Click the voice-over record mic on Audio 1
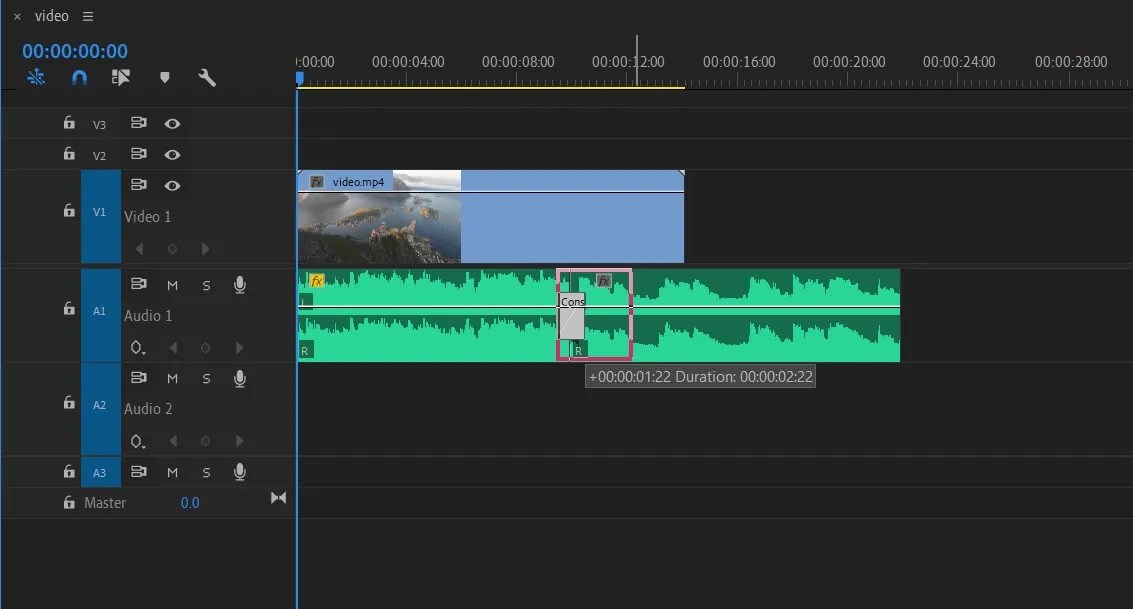Viewport: 1133px width, 609px height. 240,285
